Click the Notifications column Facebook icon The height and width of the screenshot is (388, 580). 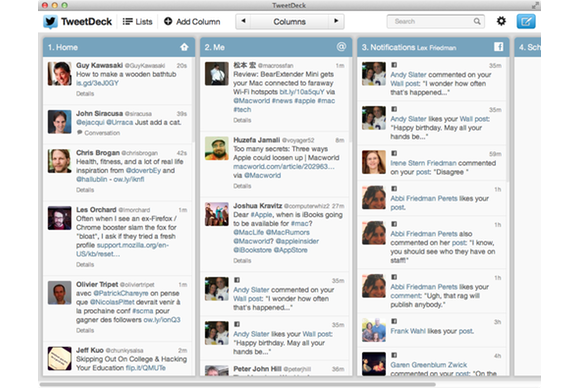499,47
